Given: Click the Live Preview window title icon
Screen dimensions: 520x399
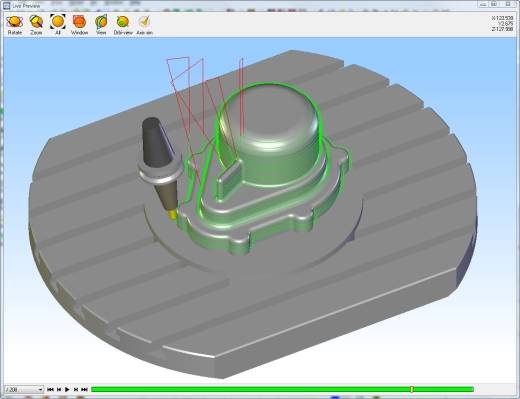Looking at the screenshot, I should click(x=6, y=6).
